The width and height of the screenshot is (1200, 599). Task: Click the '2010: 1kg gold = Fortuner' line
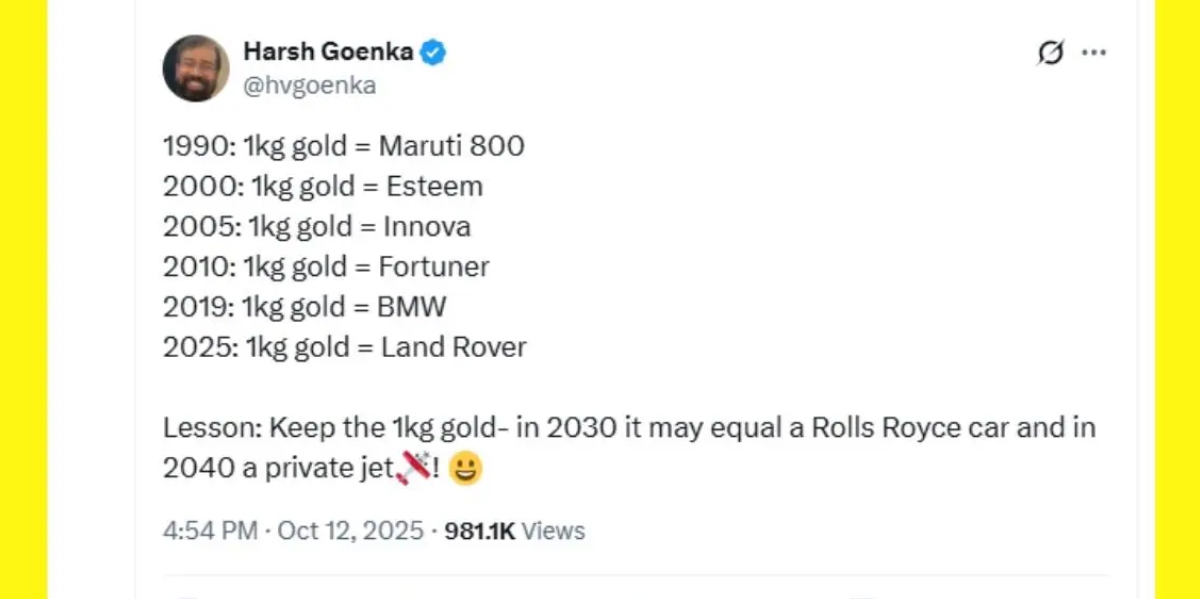[326, 267]
